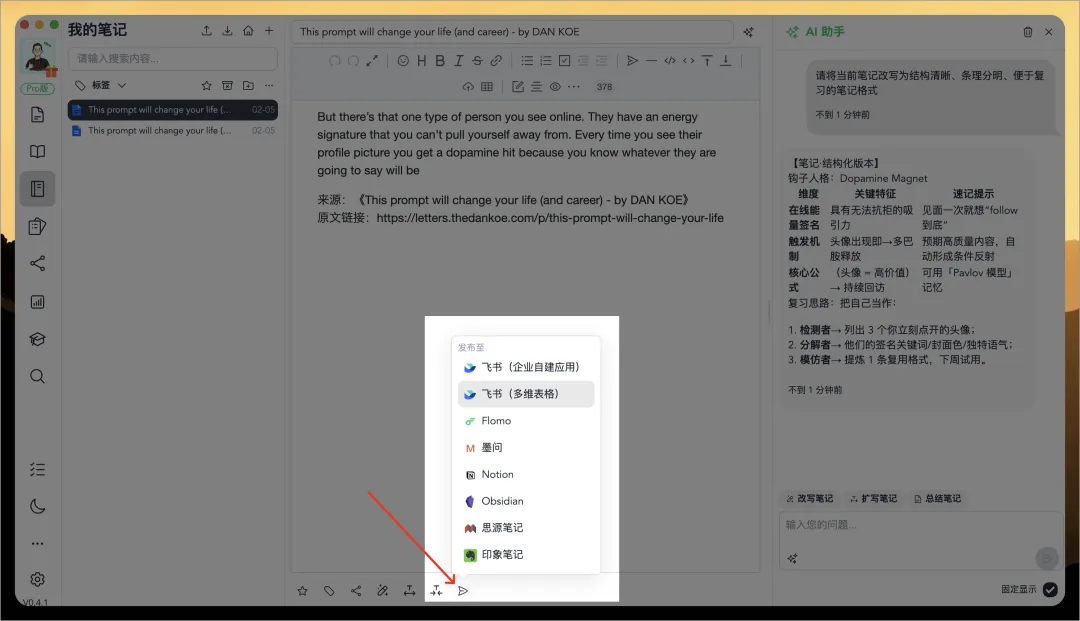Select Notion from the publish list
The height and width of the screenshot is (621, 1080).
pos(497,474)
